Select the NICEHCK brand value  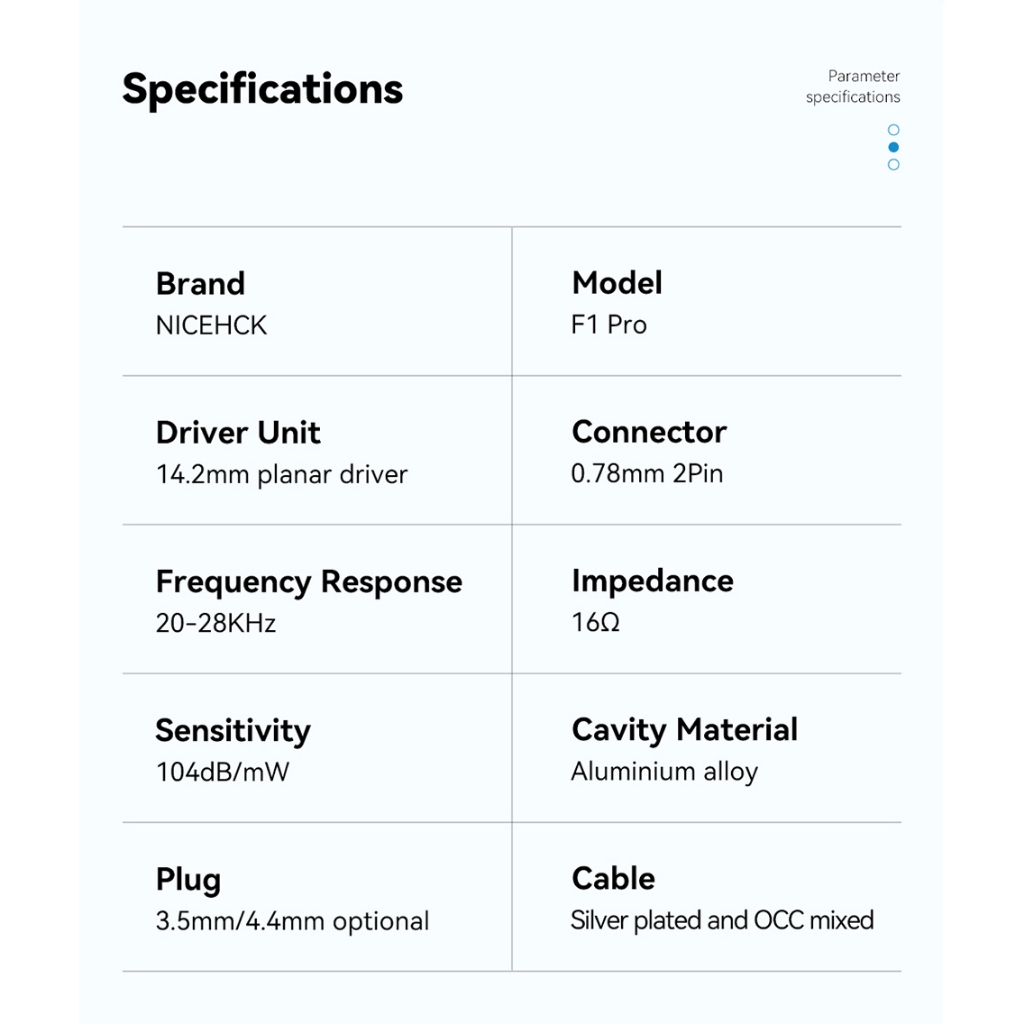[211, 326]
